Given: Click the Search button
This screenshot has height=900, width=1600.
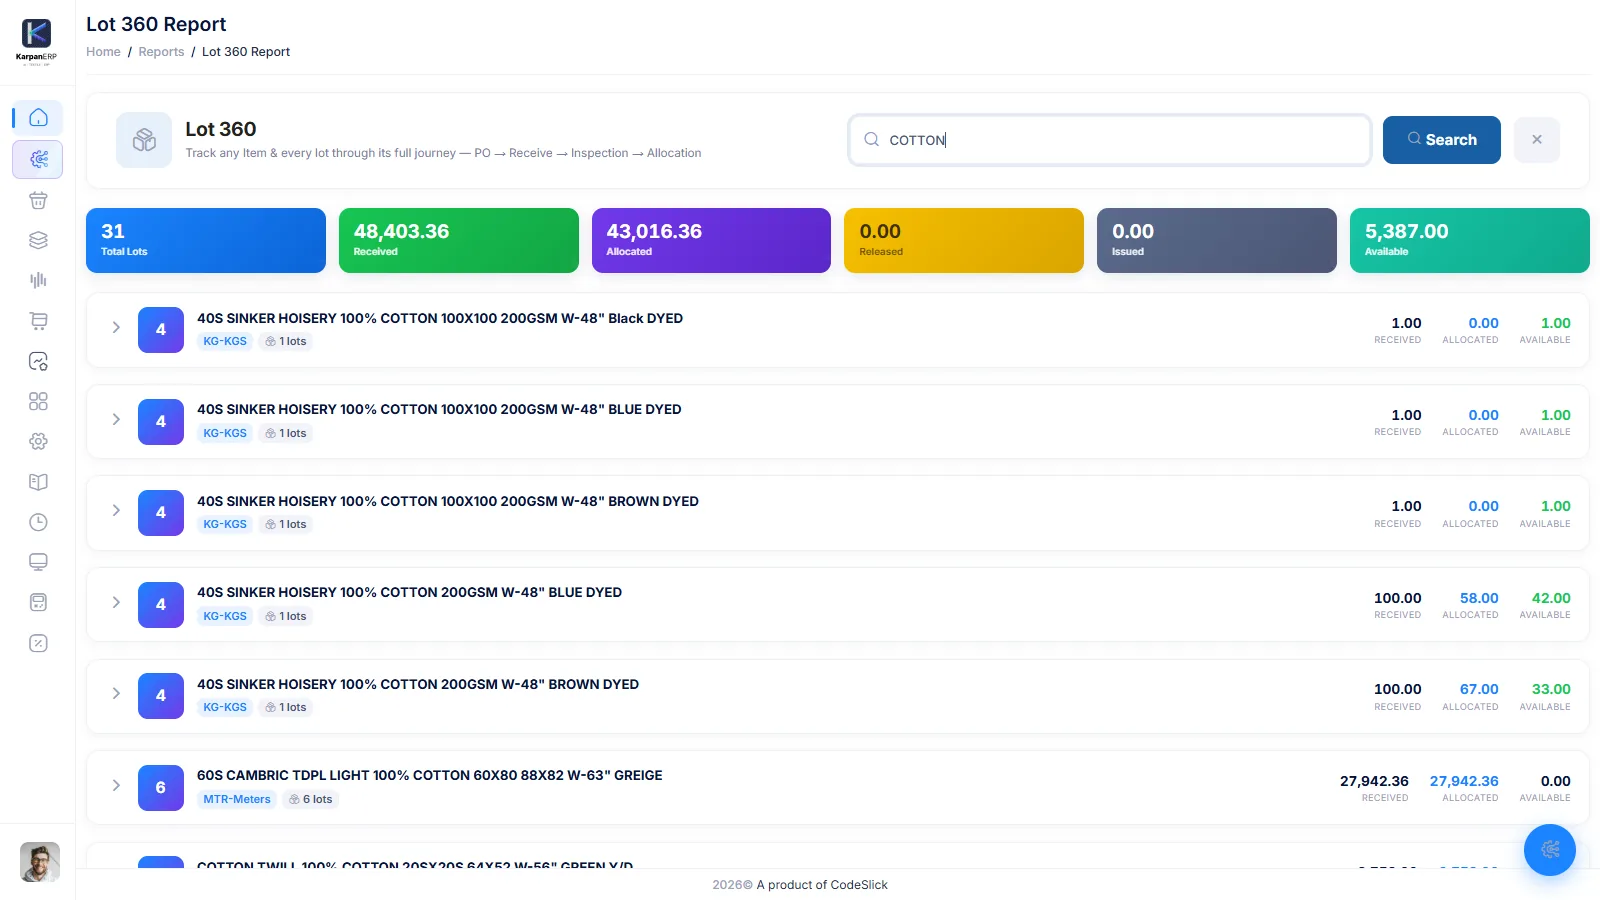Looking at the screenshot, I should pyautogui.click(x=1442, y=140).
